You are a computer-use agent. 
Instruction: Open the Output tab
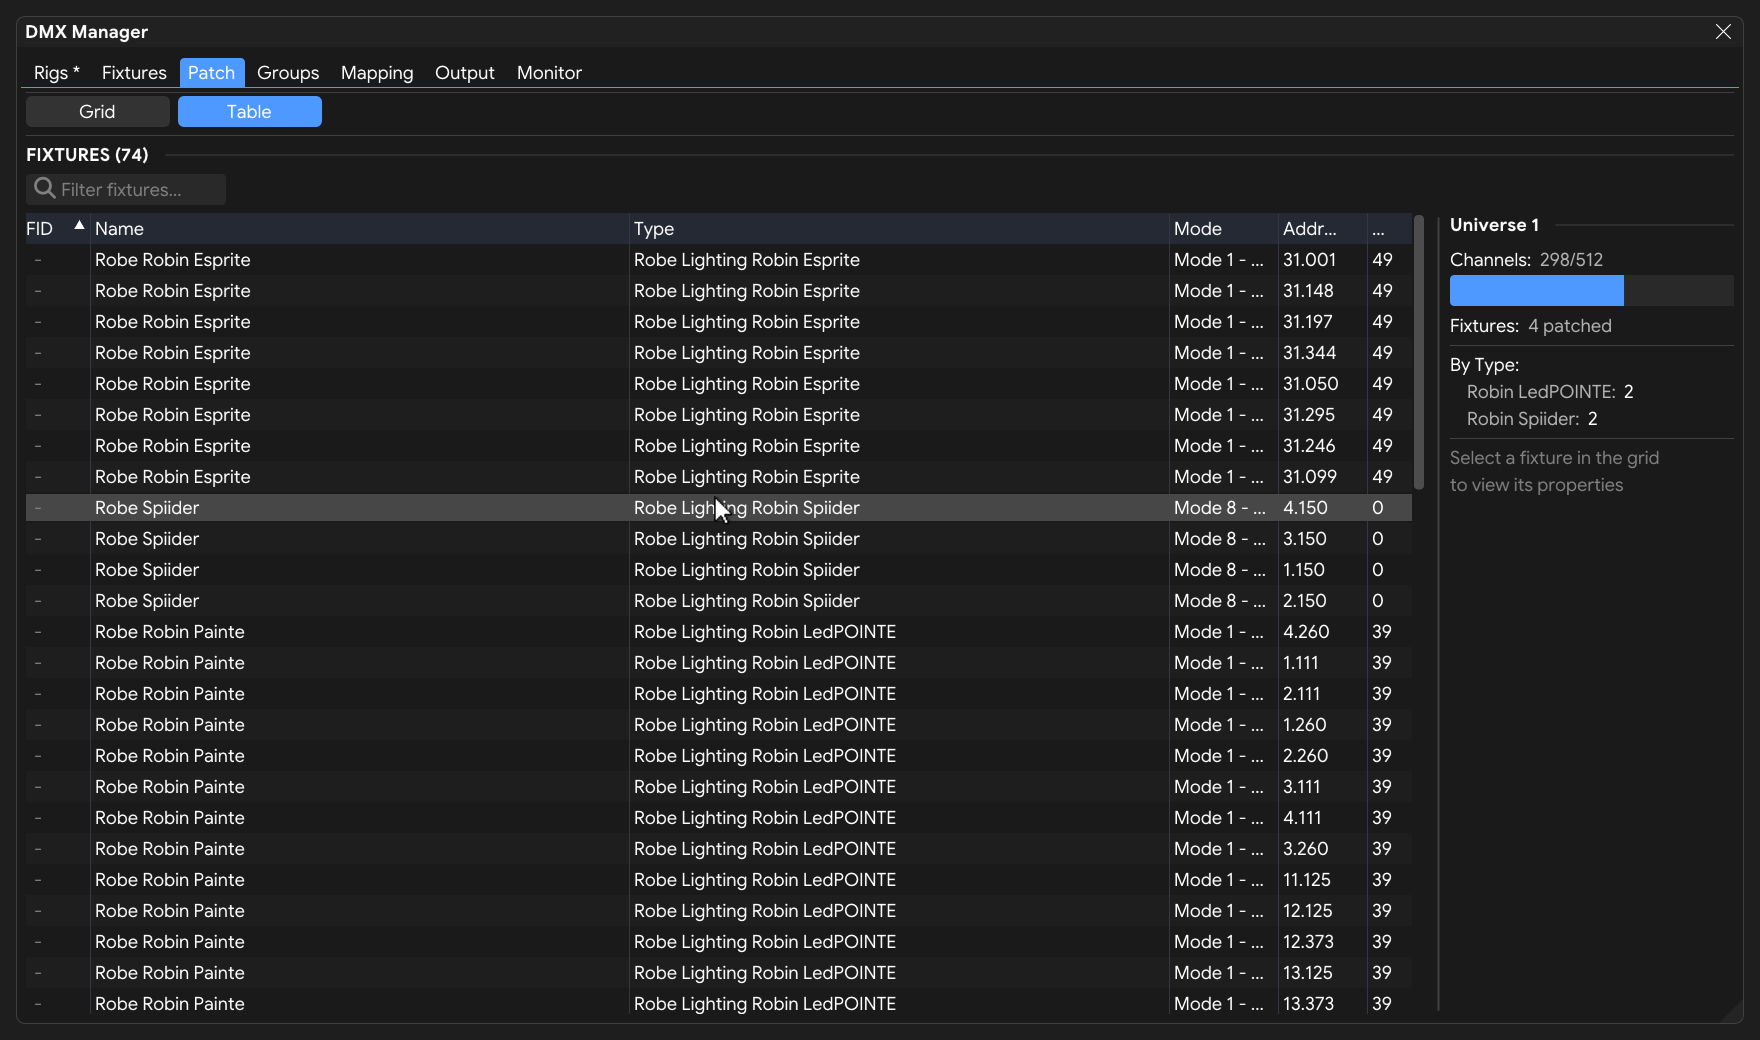(x=465, y=73)
